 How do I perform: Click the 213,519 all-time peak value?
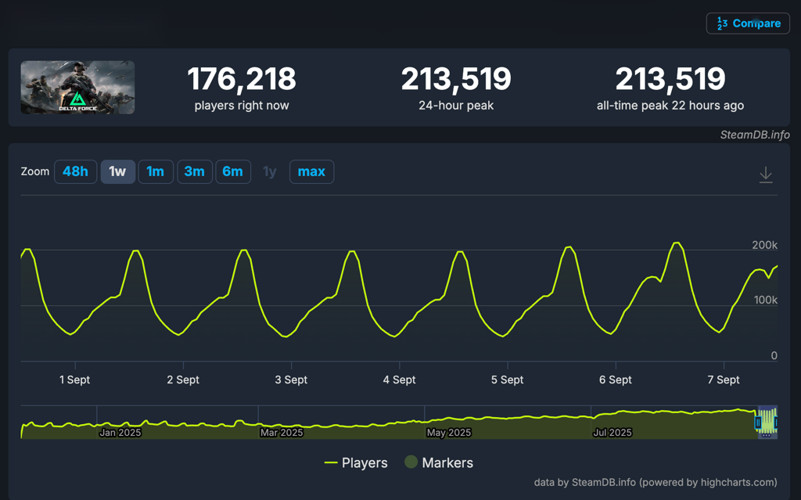[x=669, y=79]
